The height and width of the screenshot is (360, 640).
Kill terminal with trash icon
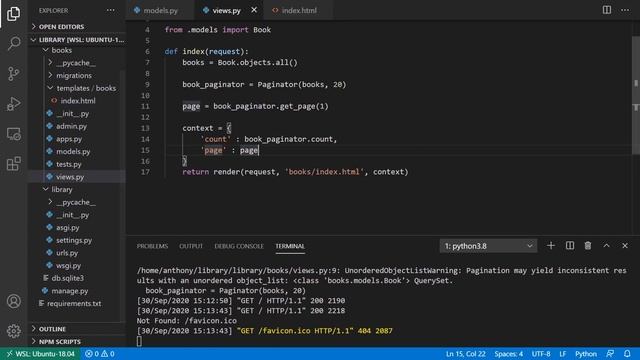click(x=588, y=246)
